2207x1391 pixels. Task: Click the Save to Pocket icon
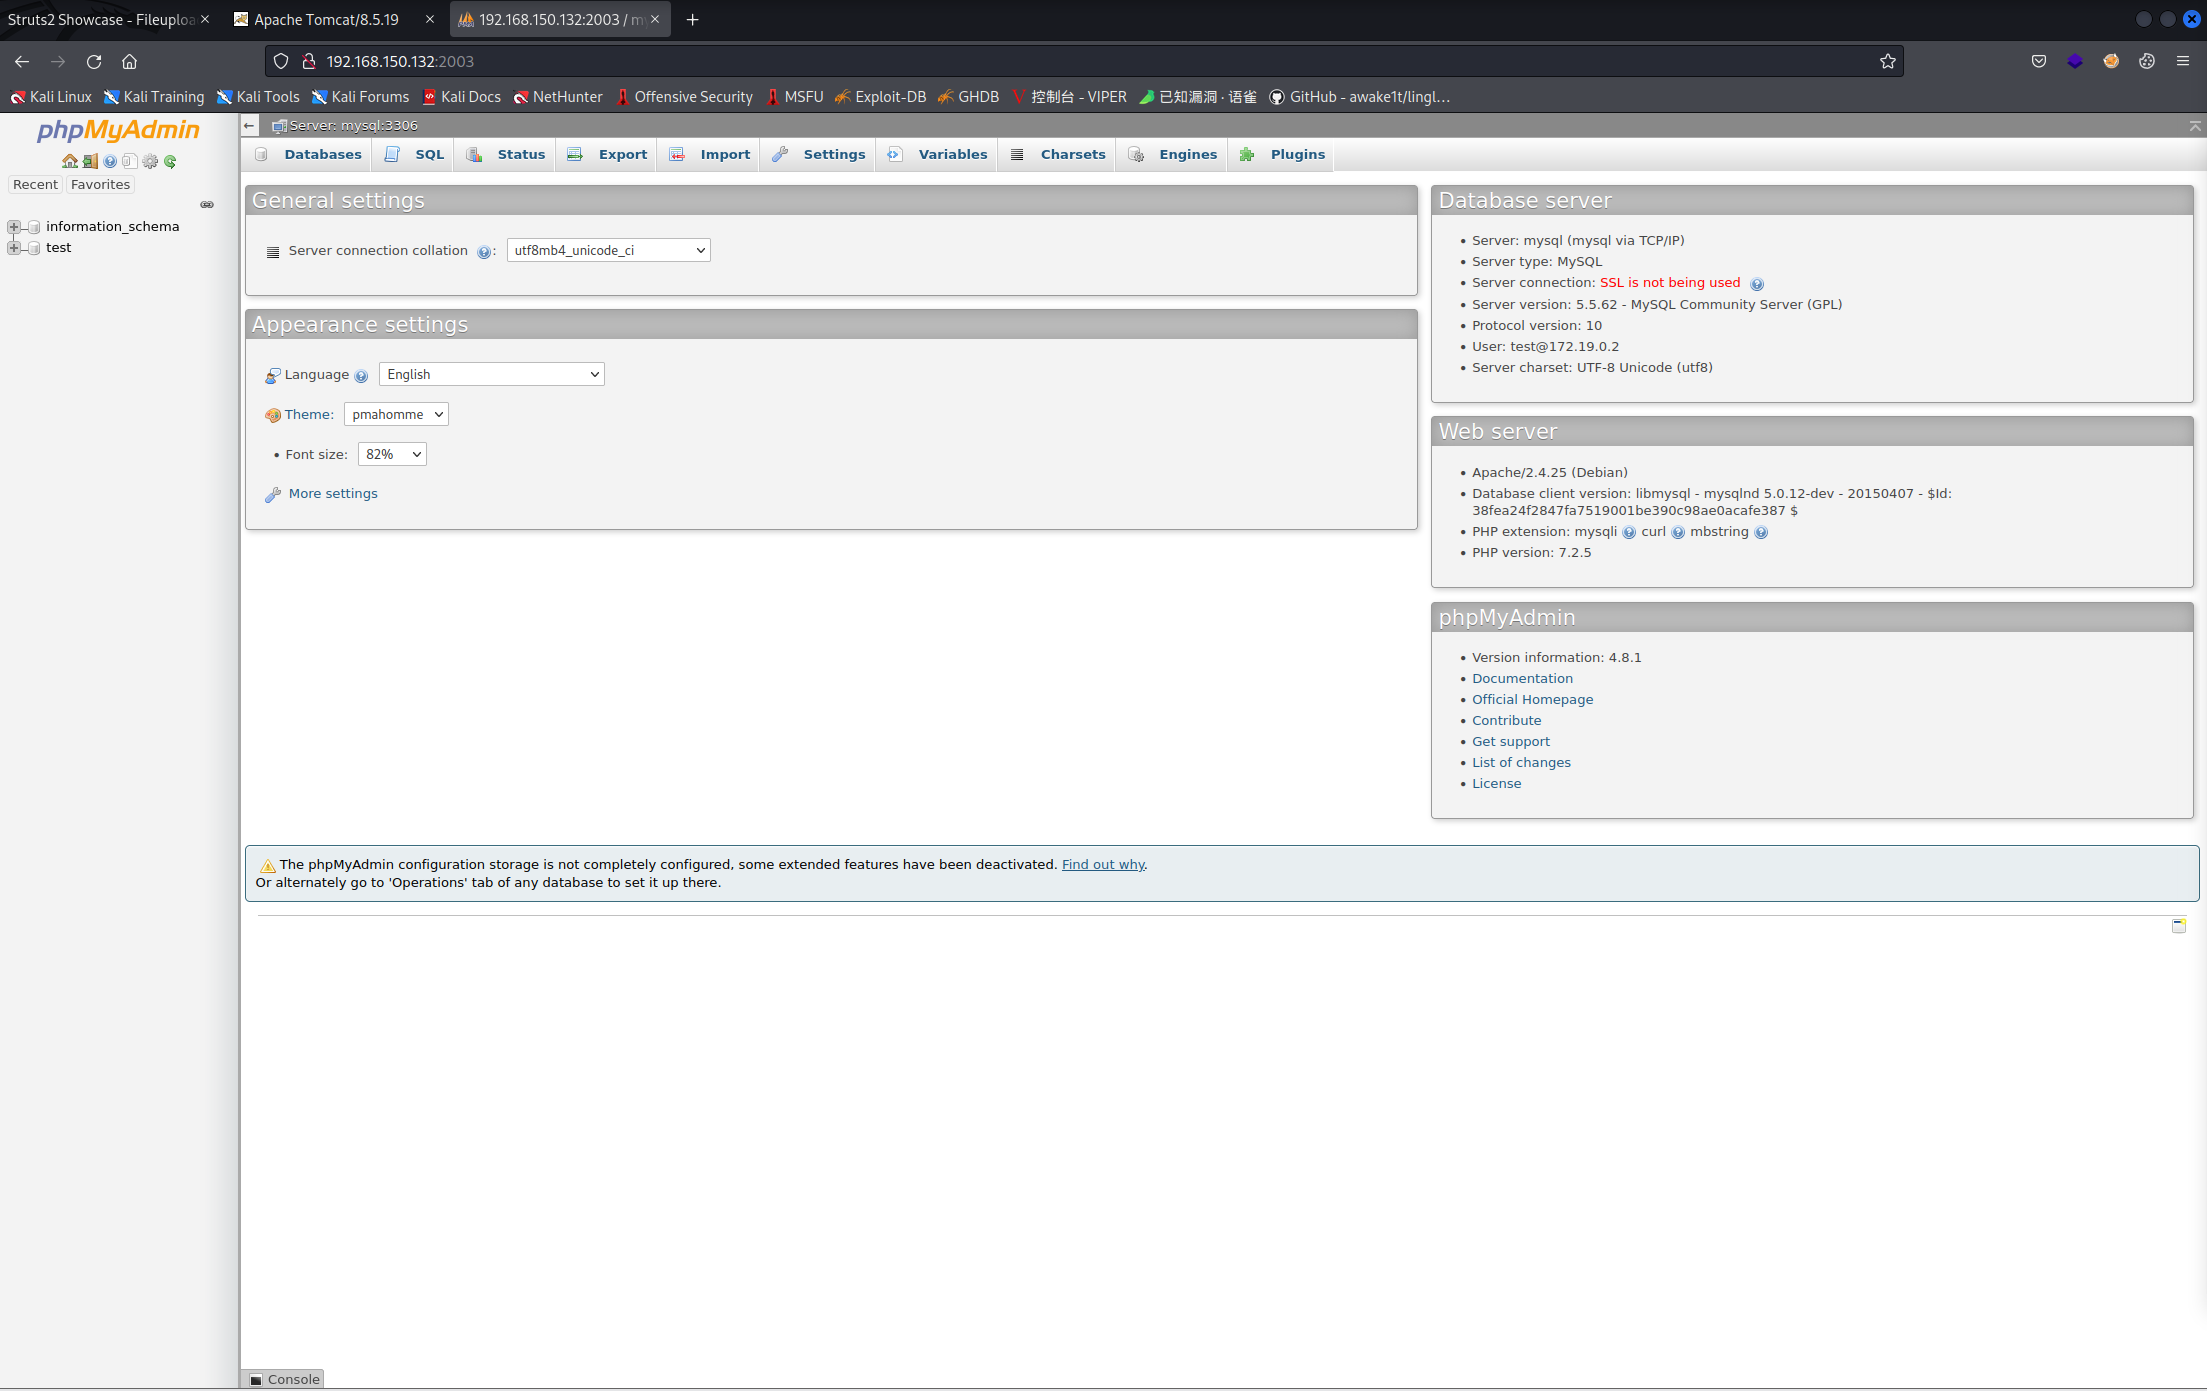(2039, 61)
